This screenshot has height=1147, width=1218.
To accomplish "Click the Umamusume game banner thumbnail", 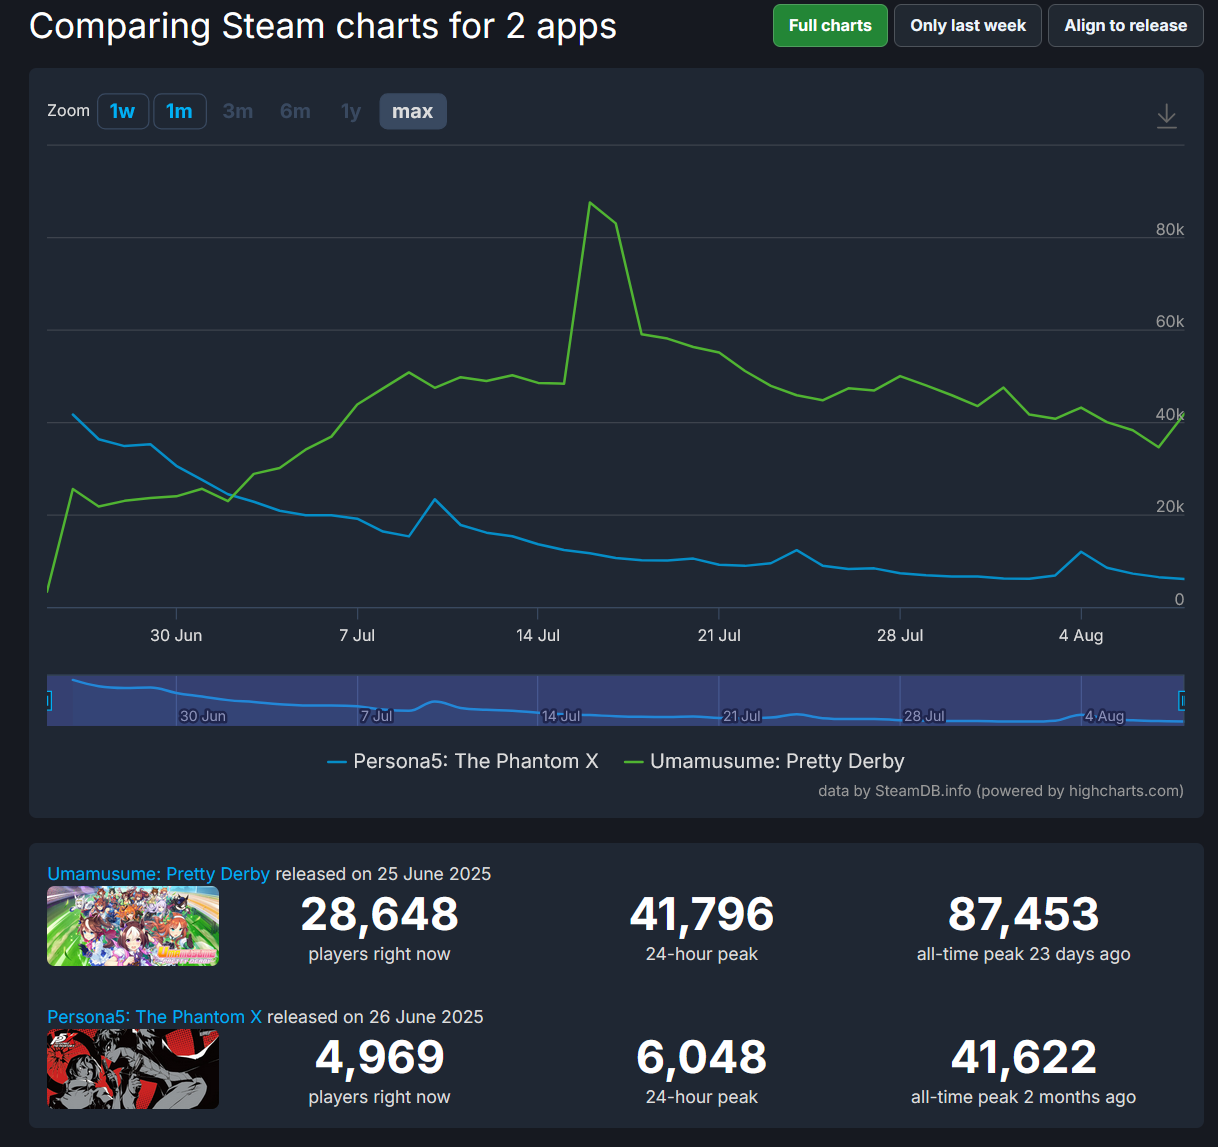I will click(x=133, y=926).
